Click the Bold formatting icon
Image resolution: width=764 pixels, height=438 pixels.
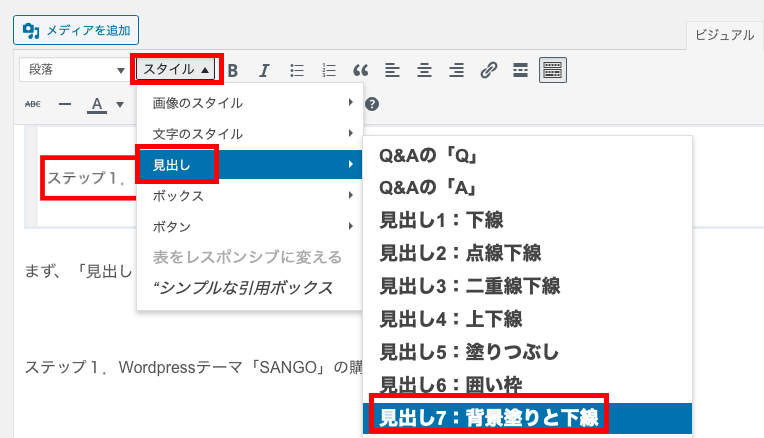(x=233, y=70)
